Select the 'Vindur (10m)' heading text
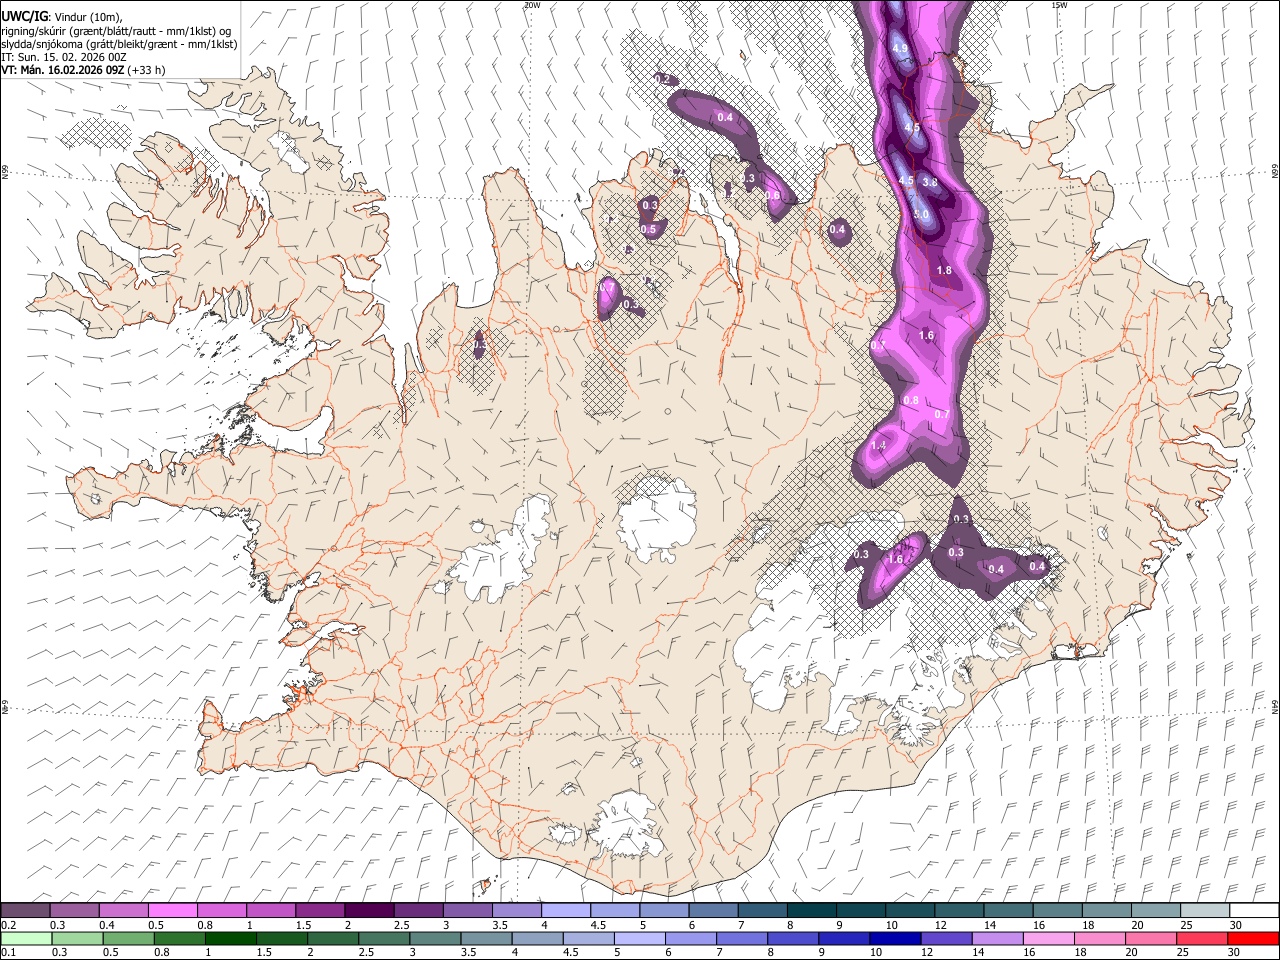1280x960 pixels. click(88, 17)
